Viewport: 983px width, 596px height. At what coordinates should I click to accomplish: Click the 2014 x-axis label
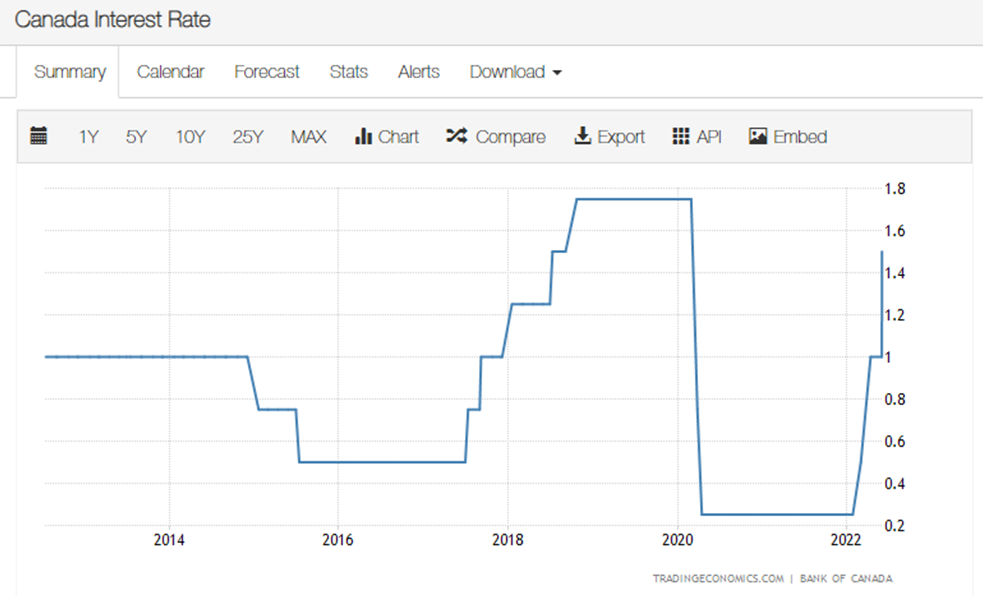pos(169,540)
